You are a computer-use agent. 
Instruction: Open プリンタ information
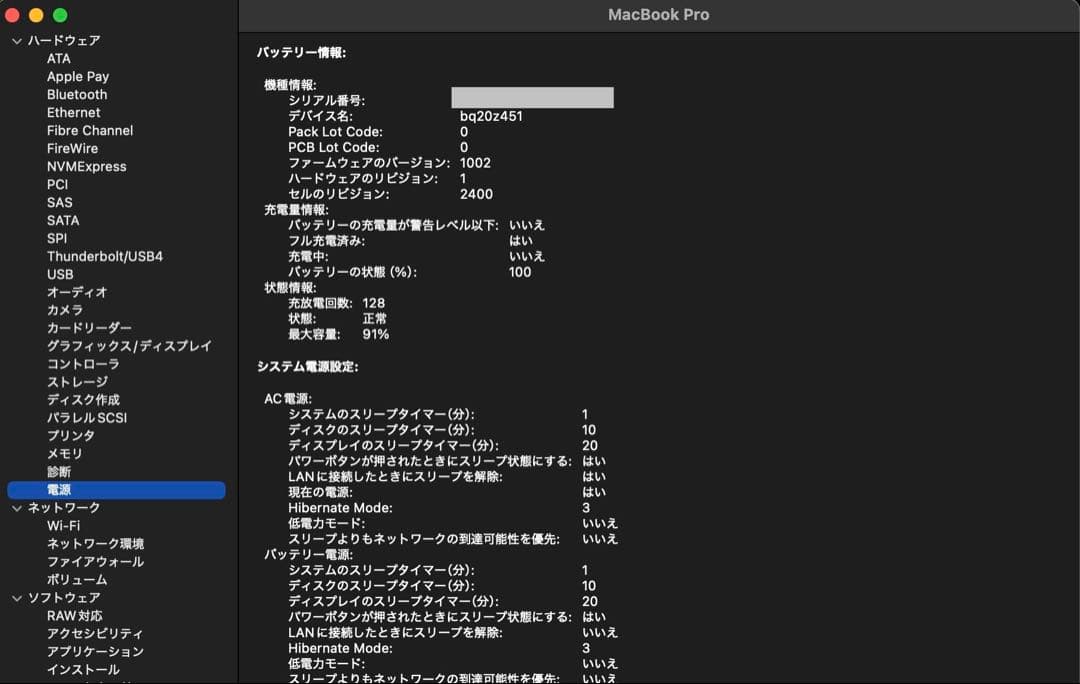pos(69,436)
